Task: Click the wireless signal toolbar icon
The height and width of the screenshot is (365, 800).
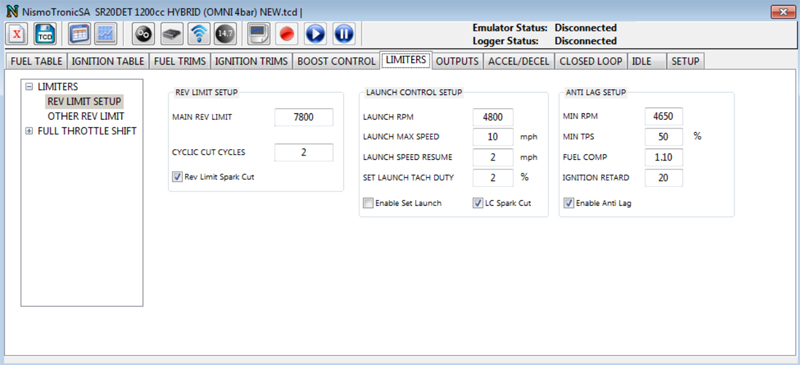Action: coord(198,34)
